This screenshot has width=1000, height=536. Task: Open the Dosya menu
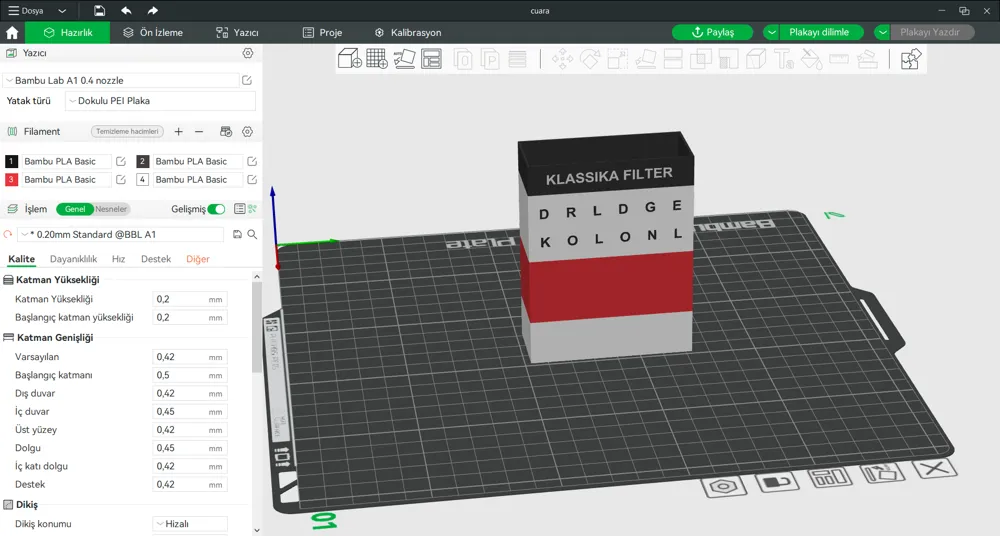point(26,11)
